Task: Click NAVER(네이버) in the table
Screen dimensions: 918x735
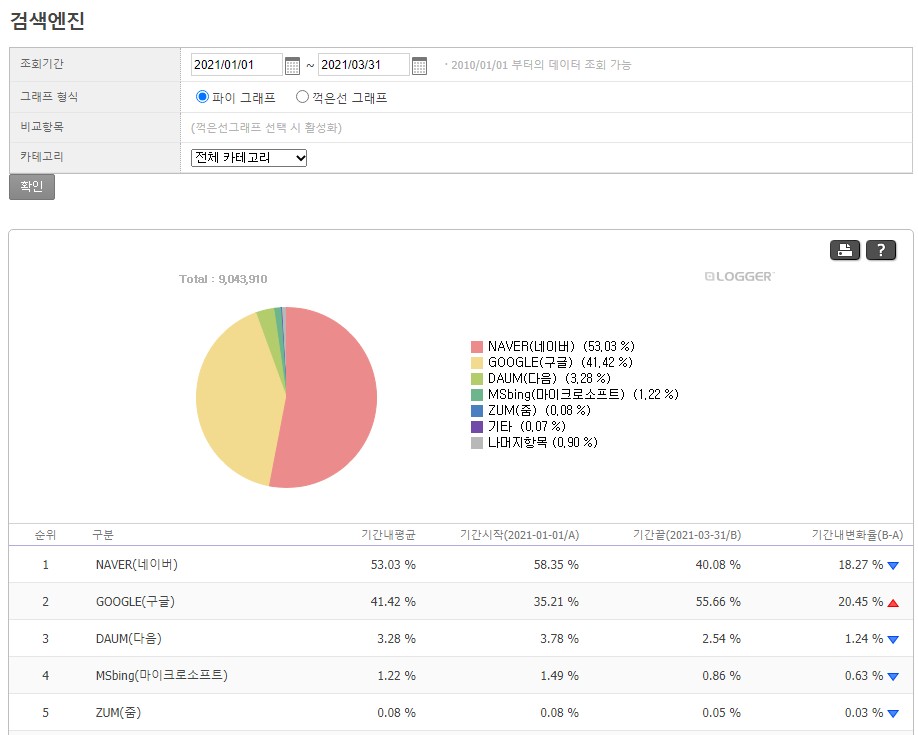Action: coord(136,565)
